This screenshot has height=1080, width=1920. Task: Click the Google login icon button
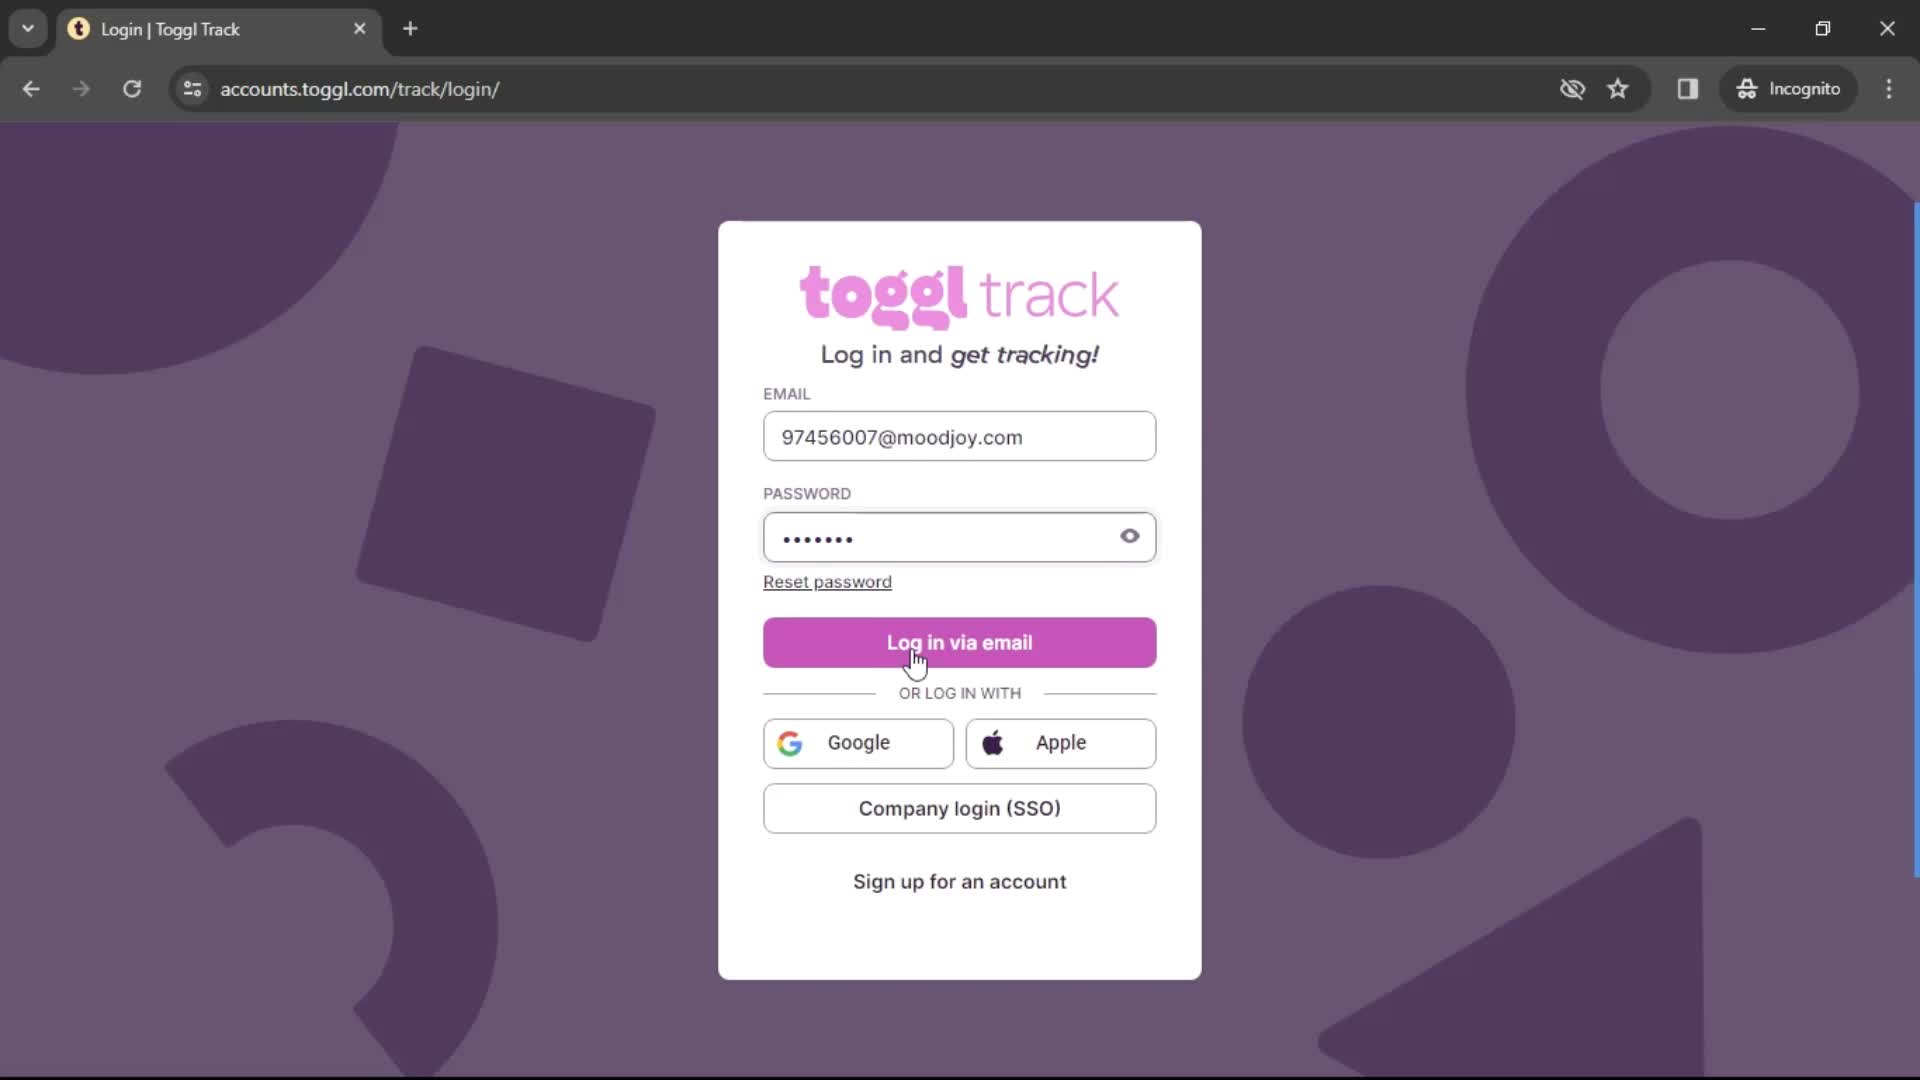[790, 742]
